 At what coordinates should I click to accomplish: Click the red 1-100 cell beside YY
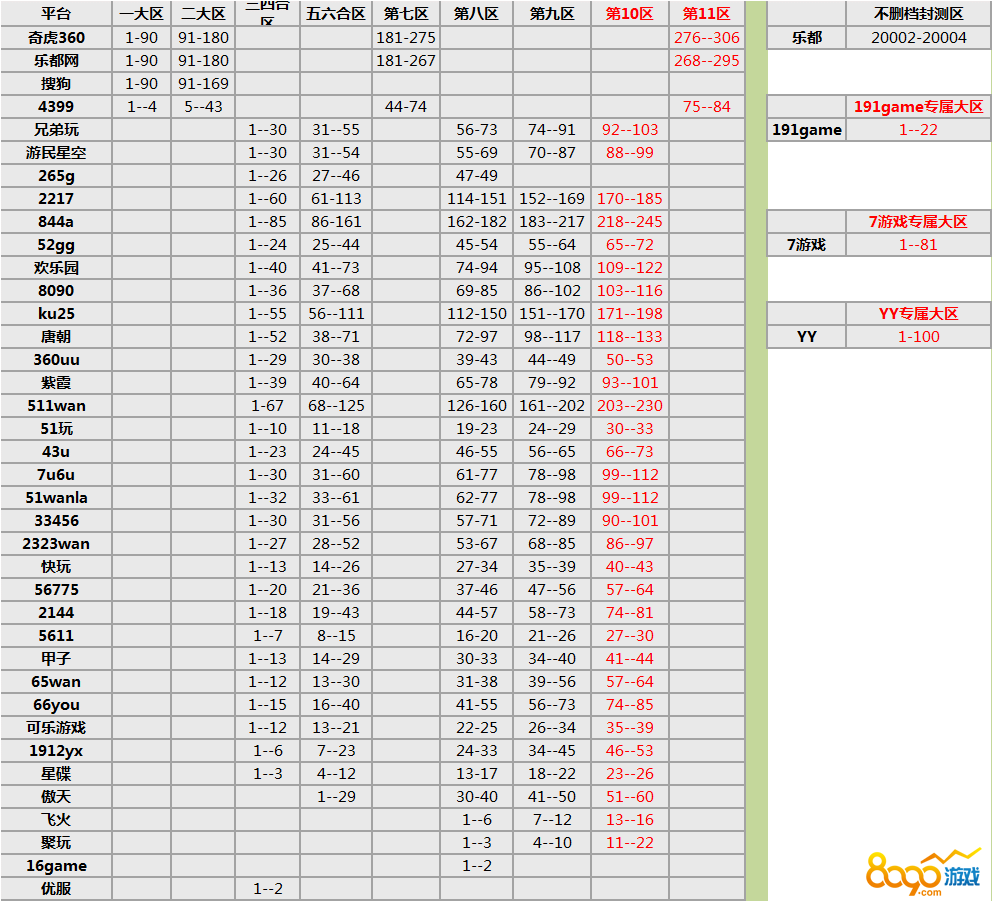tap(918, 336)
